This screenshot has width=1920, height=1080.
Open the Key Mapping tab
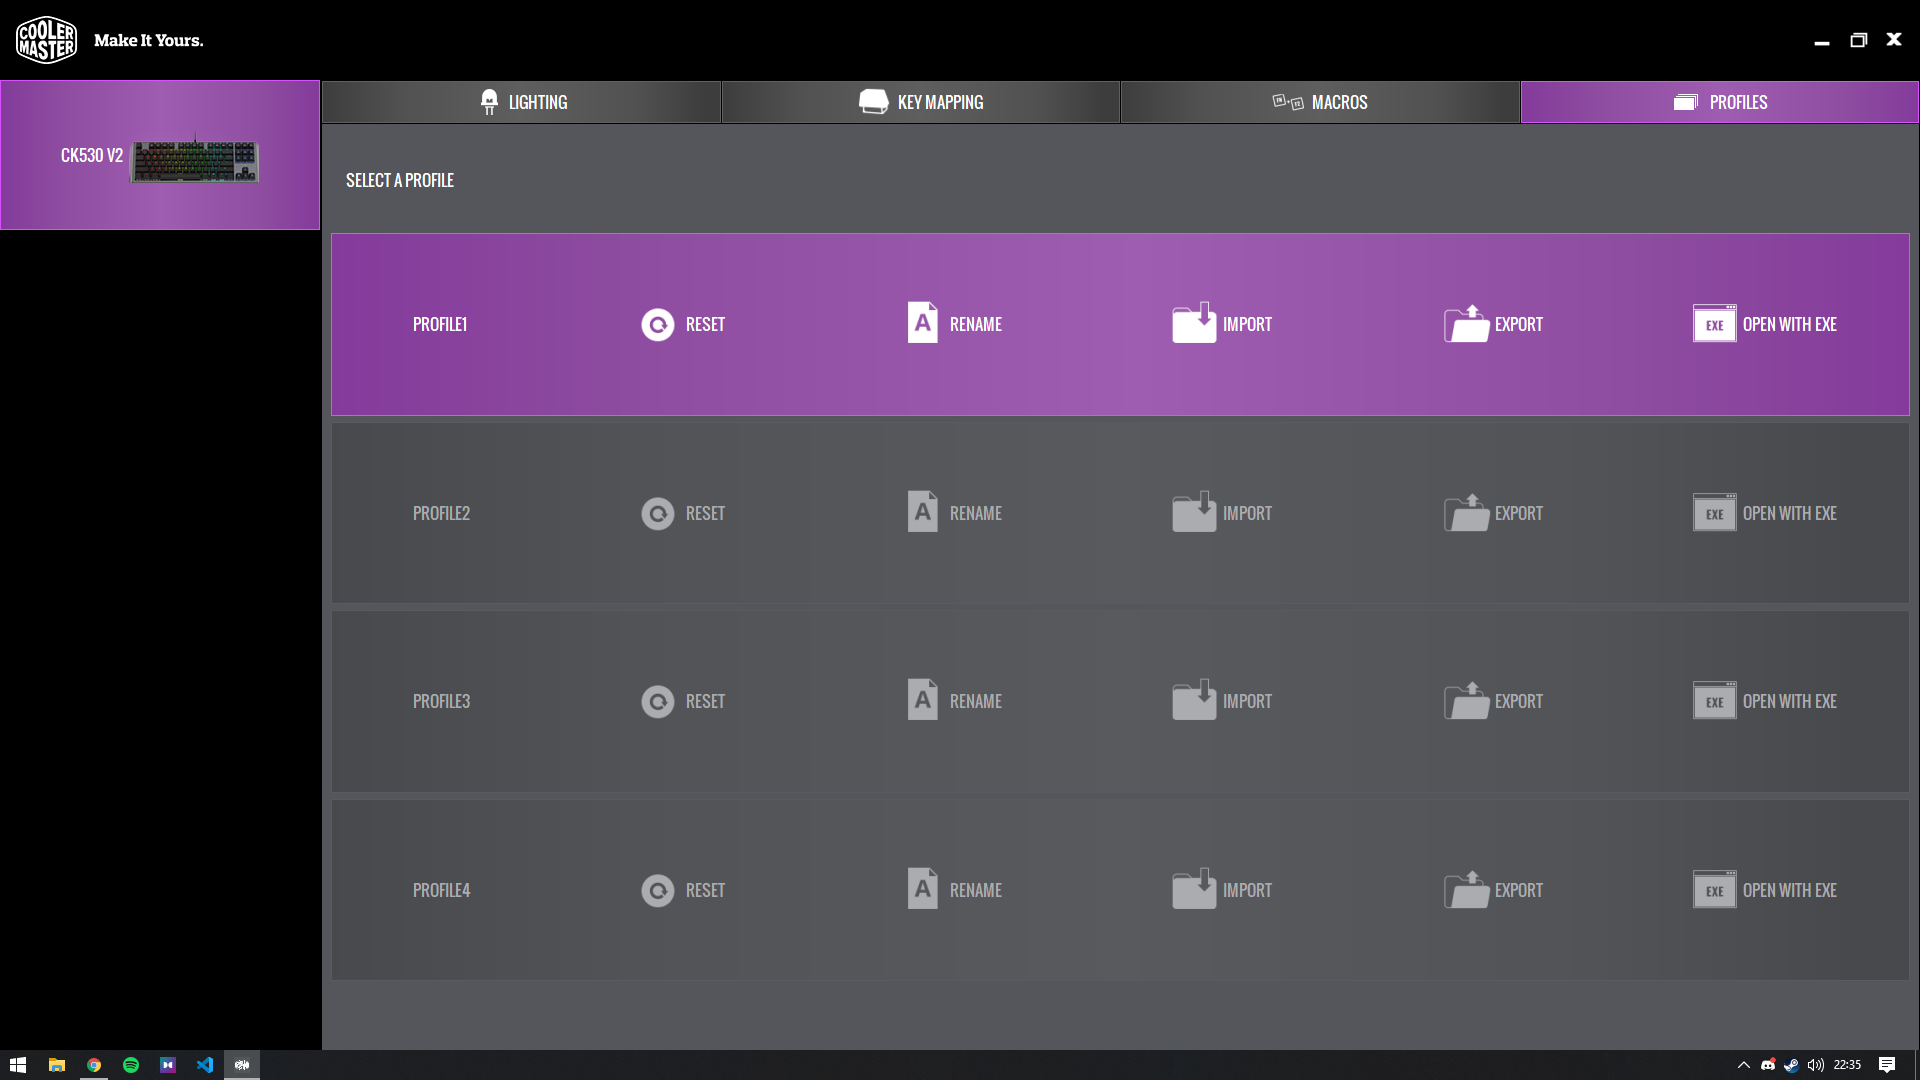click(920, 102)
